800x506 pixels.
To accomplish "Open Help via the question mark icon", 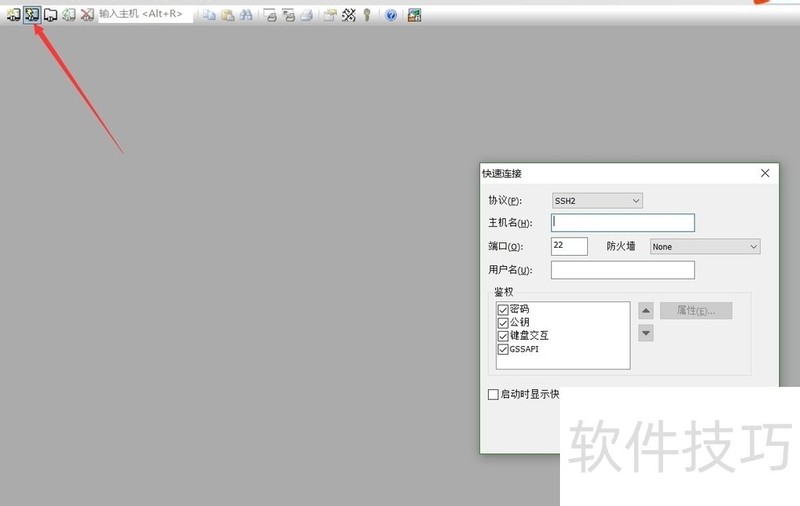I will click(x=391, y=15).
